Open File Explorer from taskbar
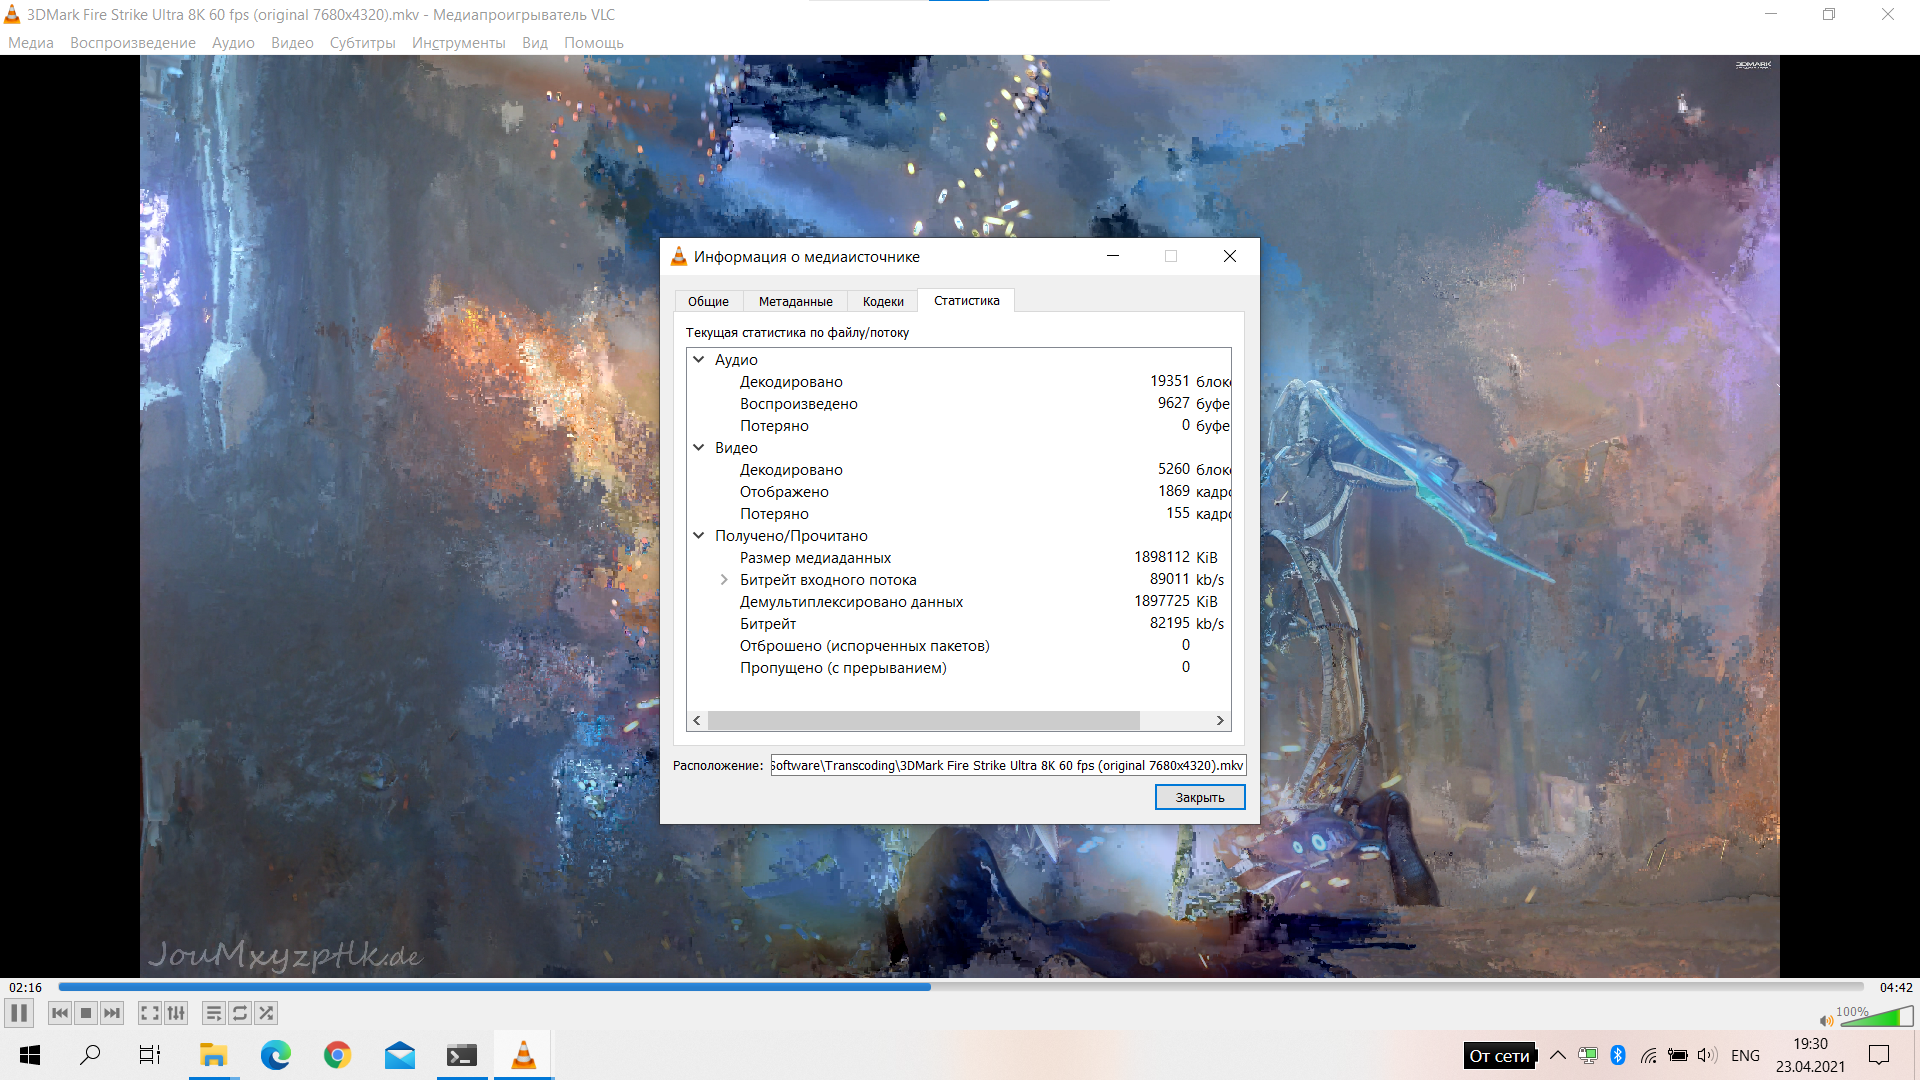This screenshot has width=1920, height=1080. (x=213, y=1055)
